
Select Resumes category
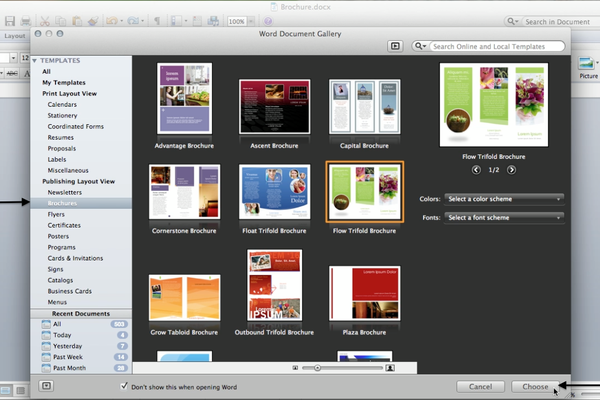click(x=60, y=137)
